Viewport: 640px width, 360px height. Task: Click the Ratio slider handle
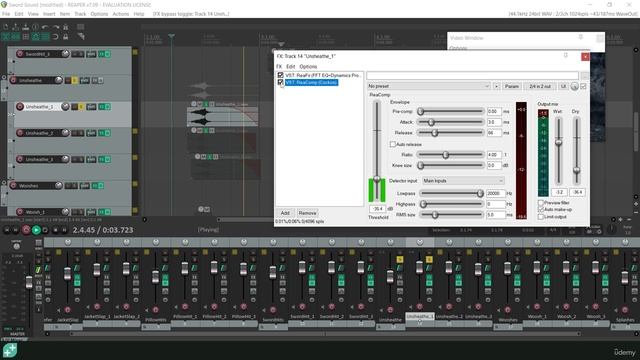pos(446,155)
